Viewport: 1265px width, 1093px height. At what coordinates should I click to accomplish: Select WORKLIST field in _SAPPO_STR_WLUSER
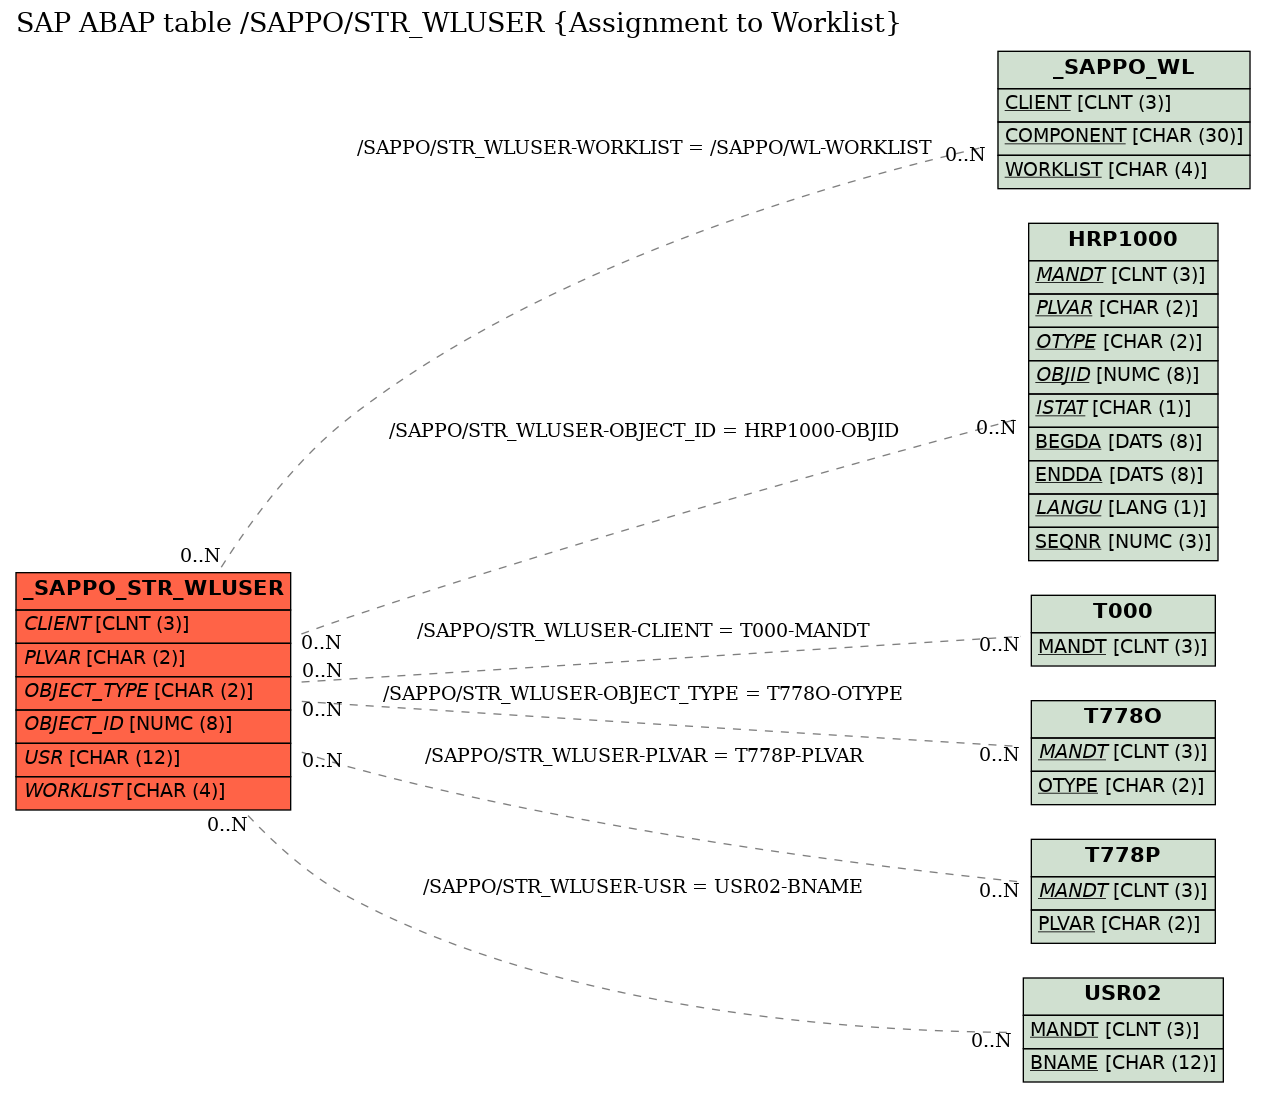point(153,792)
